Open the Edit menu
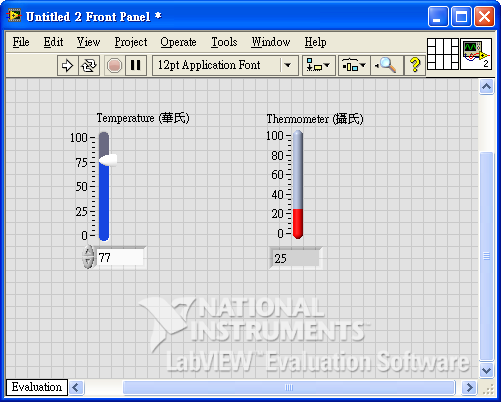 (x=53, y=42)
